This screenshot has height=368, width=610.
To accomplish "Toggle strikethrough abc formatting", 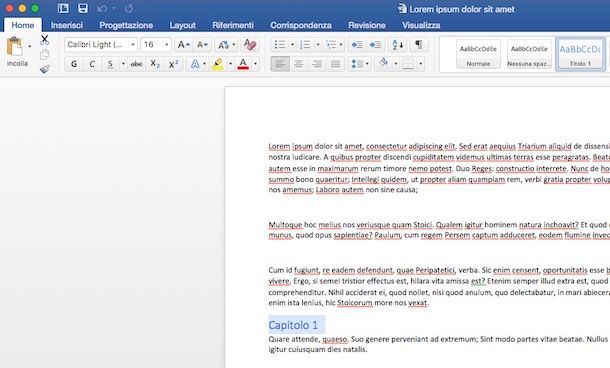I will 136,64.
